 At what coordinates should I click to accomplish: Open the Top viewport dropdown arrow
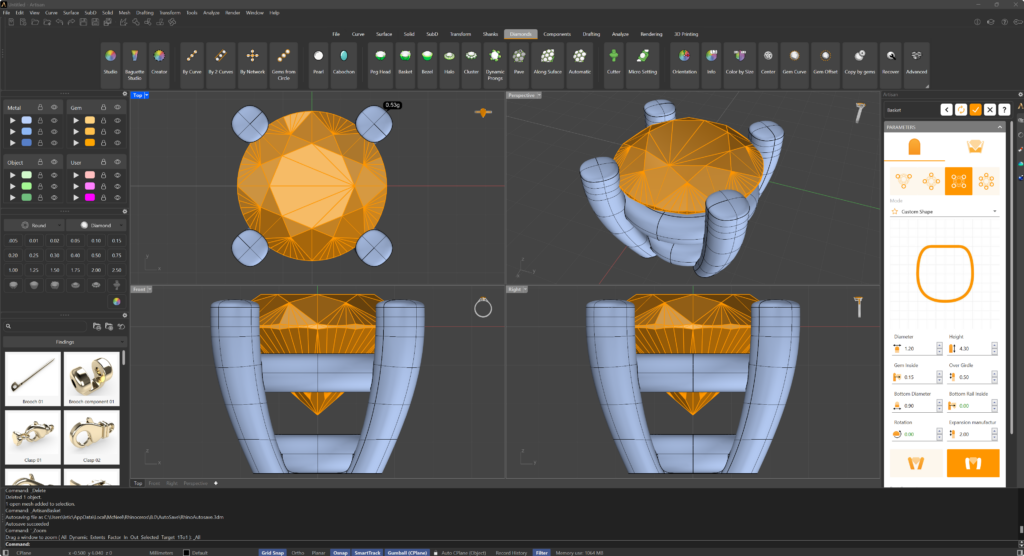pos(146,95)
